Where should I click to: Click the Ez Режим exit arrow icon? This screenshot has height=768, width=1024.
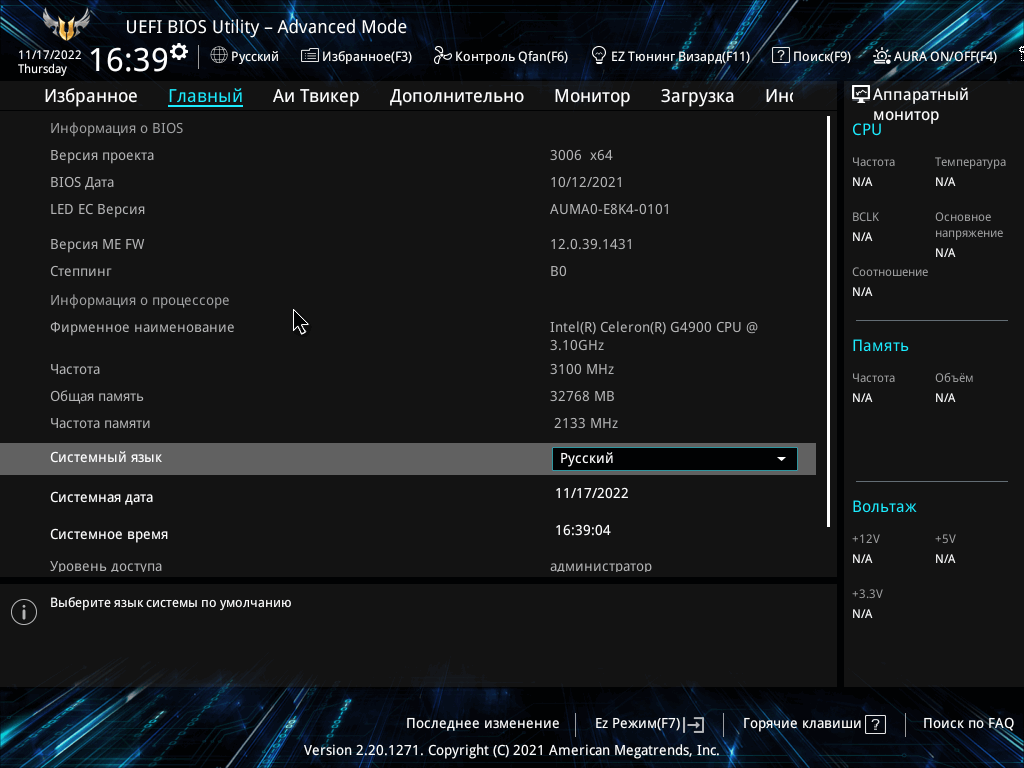pos(694,724)
